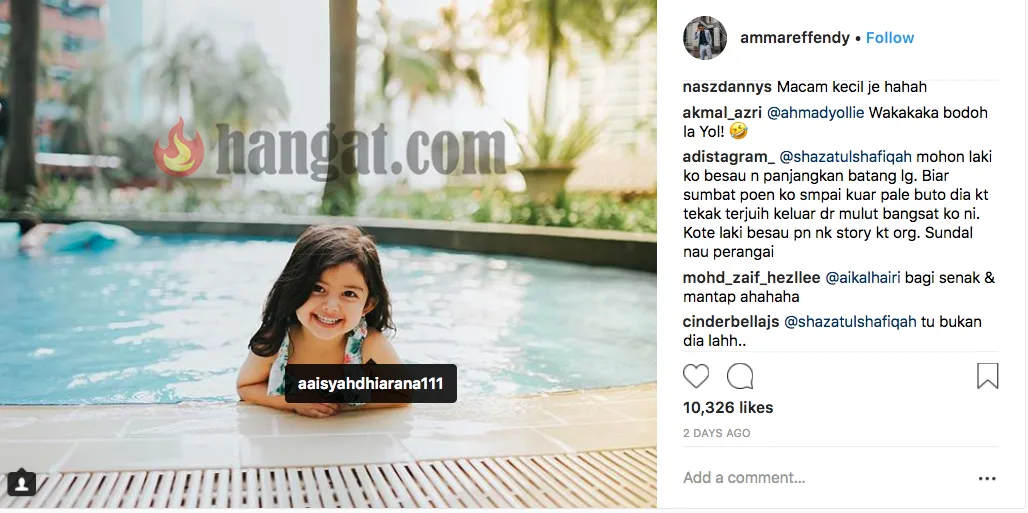Open naszdannys commenter profile

click(x=728, y=87)
